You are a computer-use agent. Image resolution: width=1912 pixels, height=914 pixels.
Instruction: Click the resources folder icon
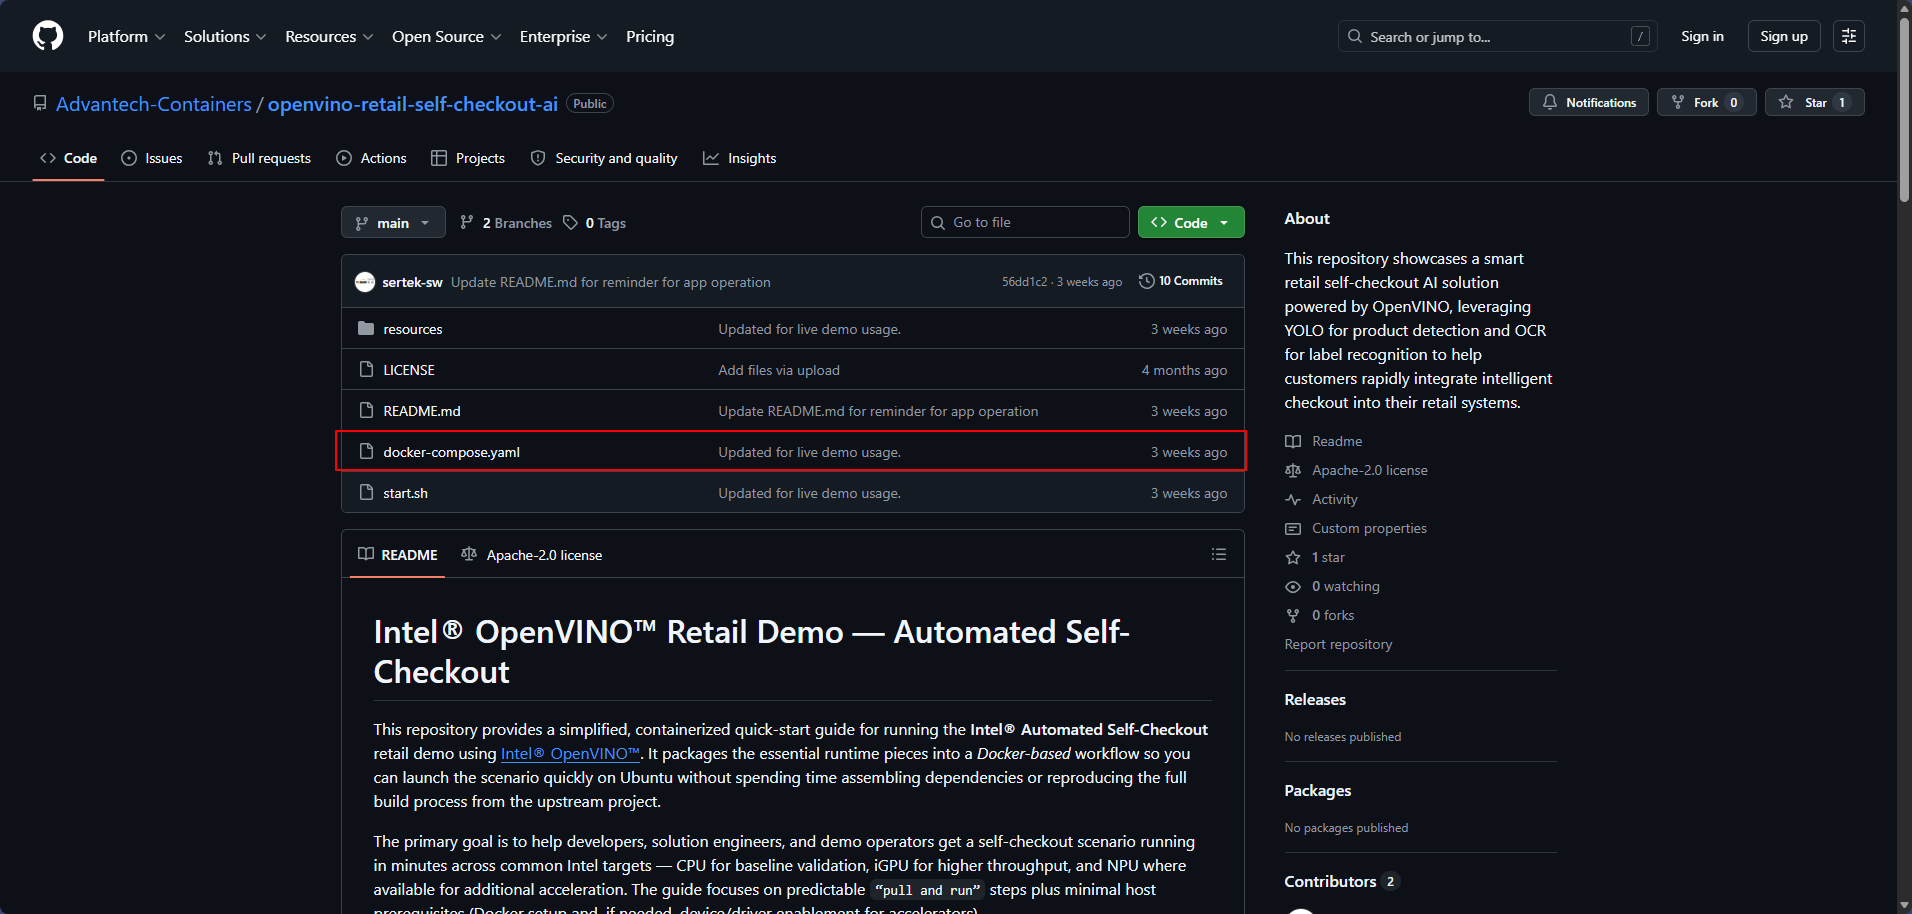click(x=366, y=329)
